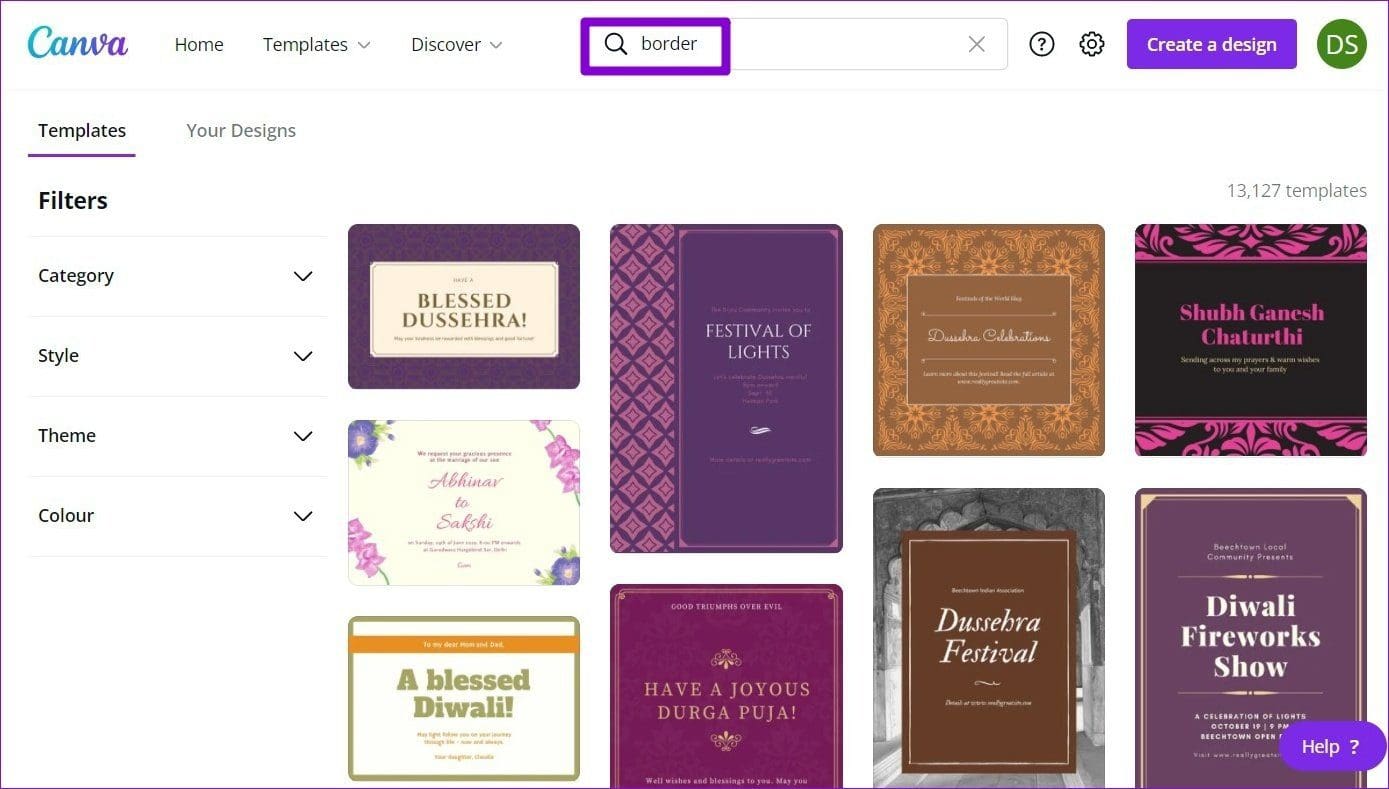The height and width of the screenshot is (789, 1389).
Task: Open the settings gear icon
Action: pos(1092,44)
